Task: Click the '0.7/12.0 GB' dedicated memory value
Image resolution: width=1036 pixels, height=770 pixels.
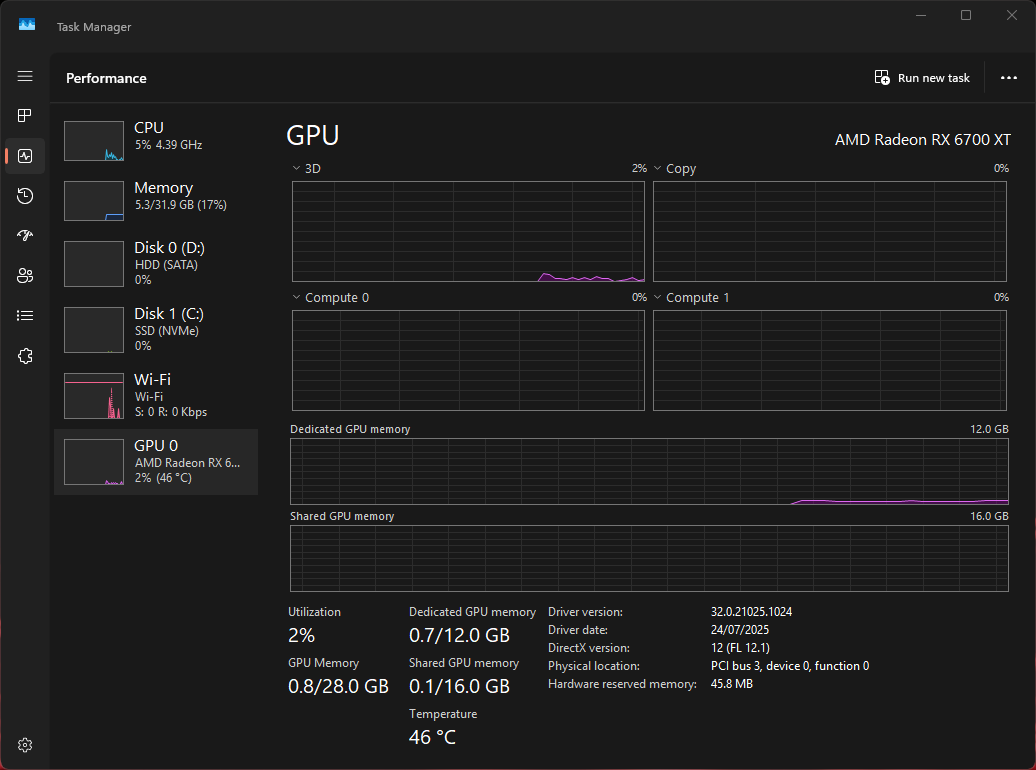Action: click(459, 635)
